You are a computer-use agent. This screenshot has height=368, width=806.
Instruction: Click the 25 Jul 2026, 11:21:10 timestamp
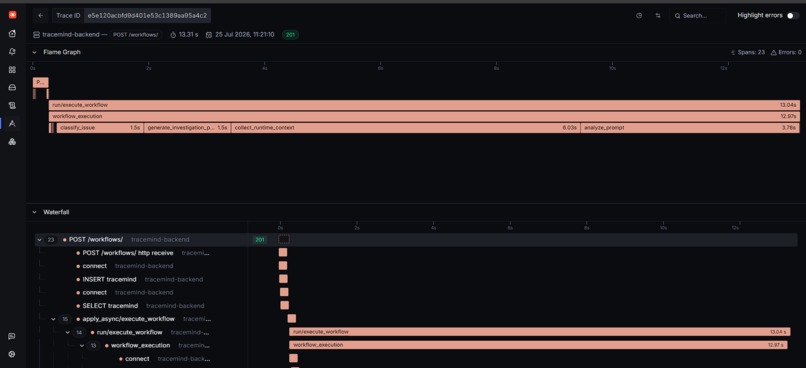pyautogui.click(x=245, y=34)
